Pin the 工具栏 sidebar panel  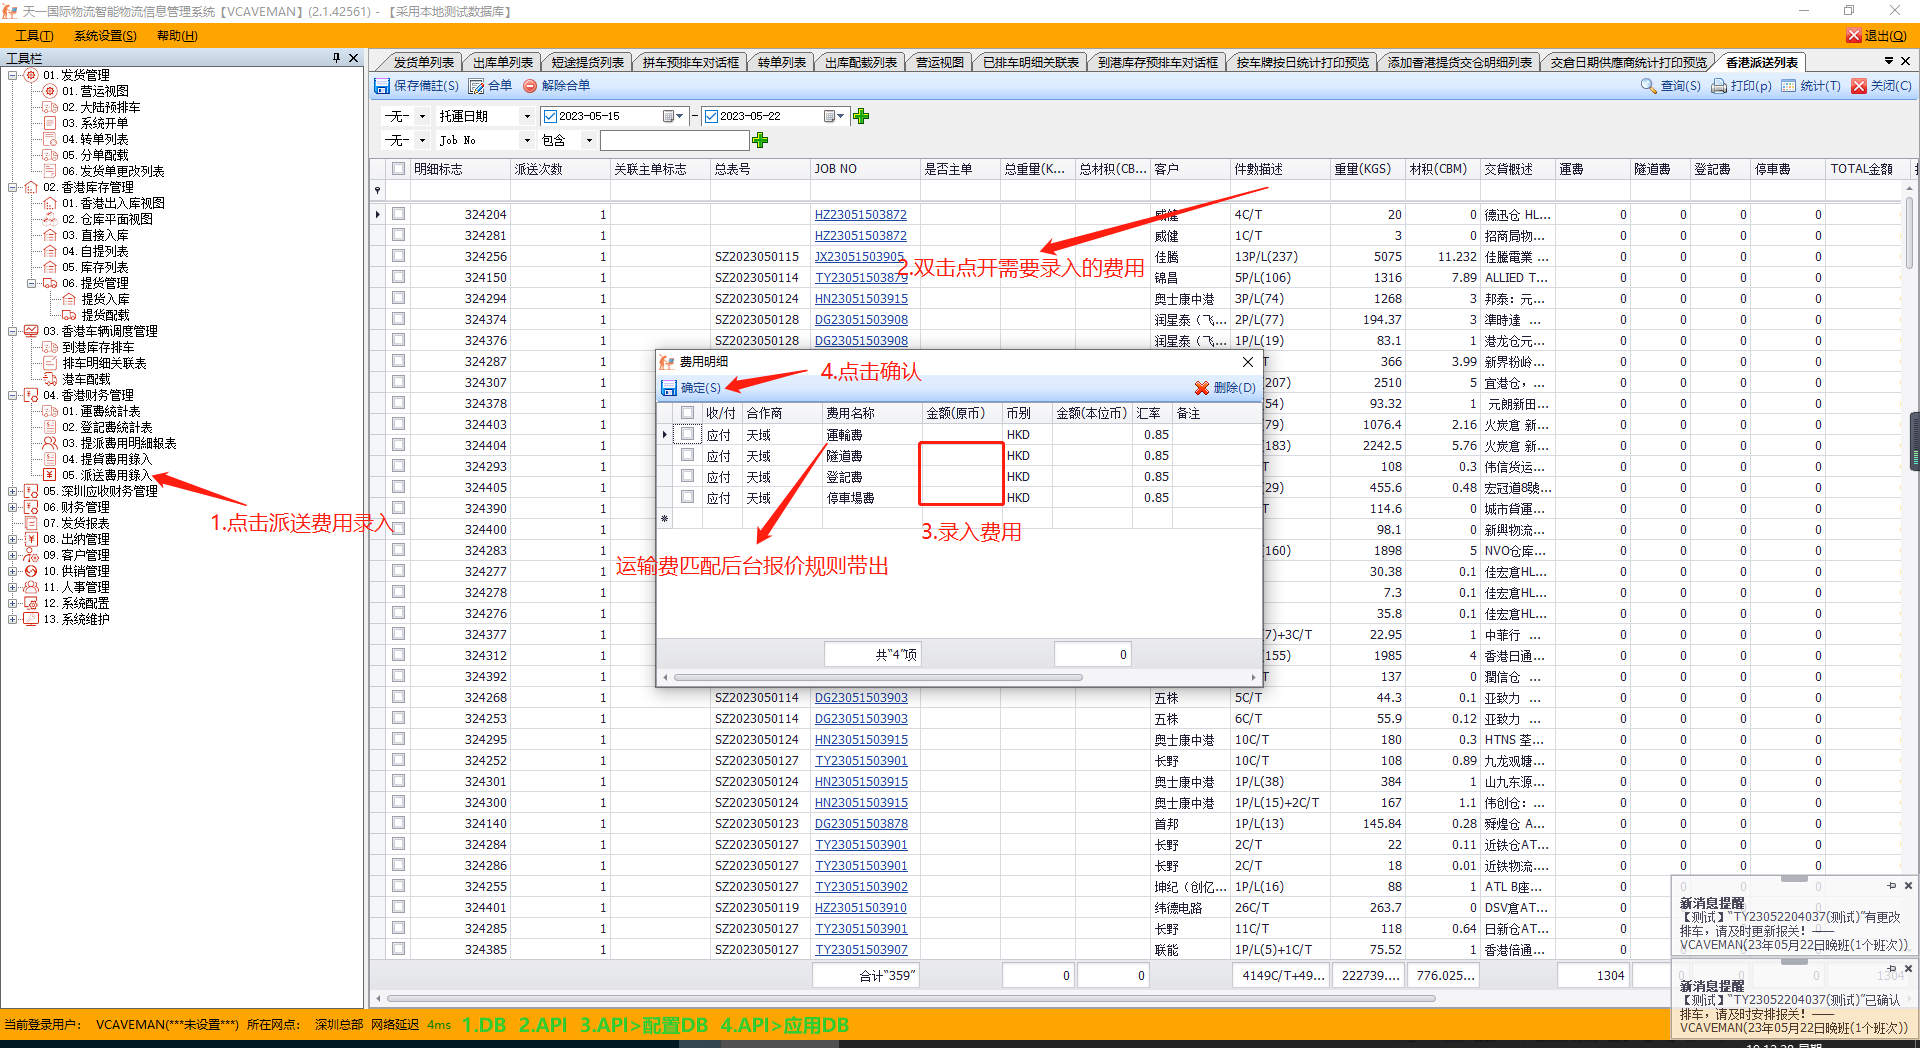pos(336,58)
